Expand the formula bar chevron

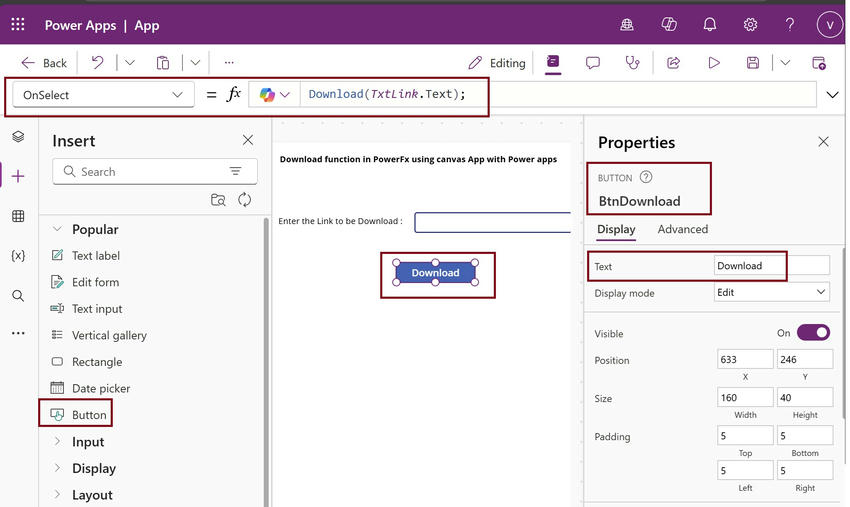pos(832,95)
